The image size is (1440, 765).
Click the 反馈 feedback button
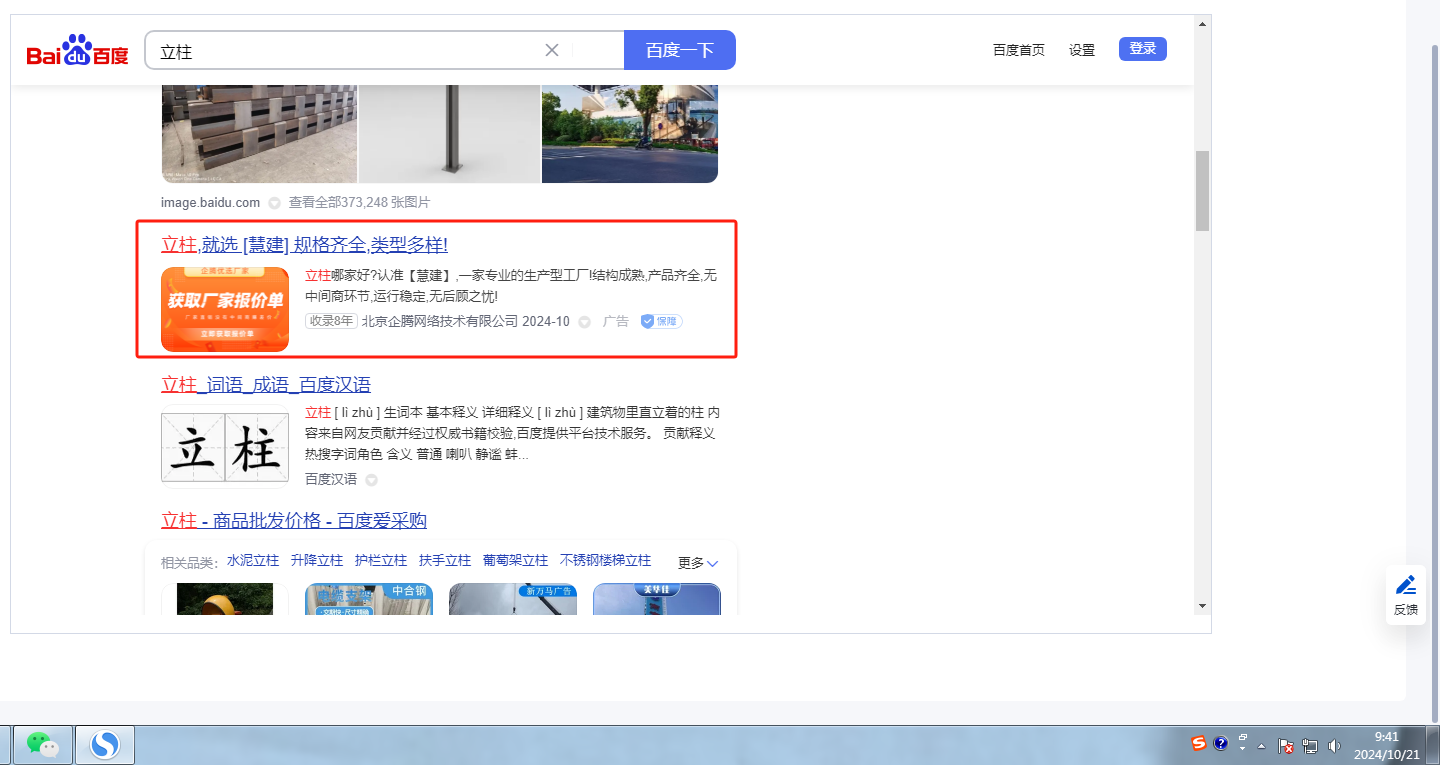[1406, 595]
